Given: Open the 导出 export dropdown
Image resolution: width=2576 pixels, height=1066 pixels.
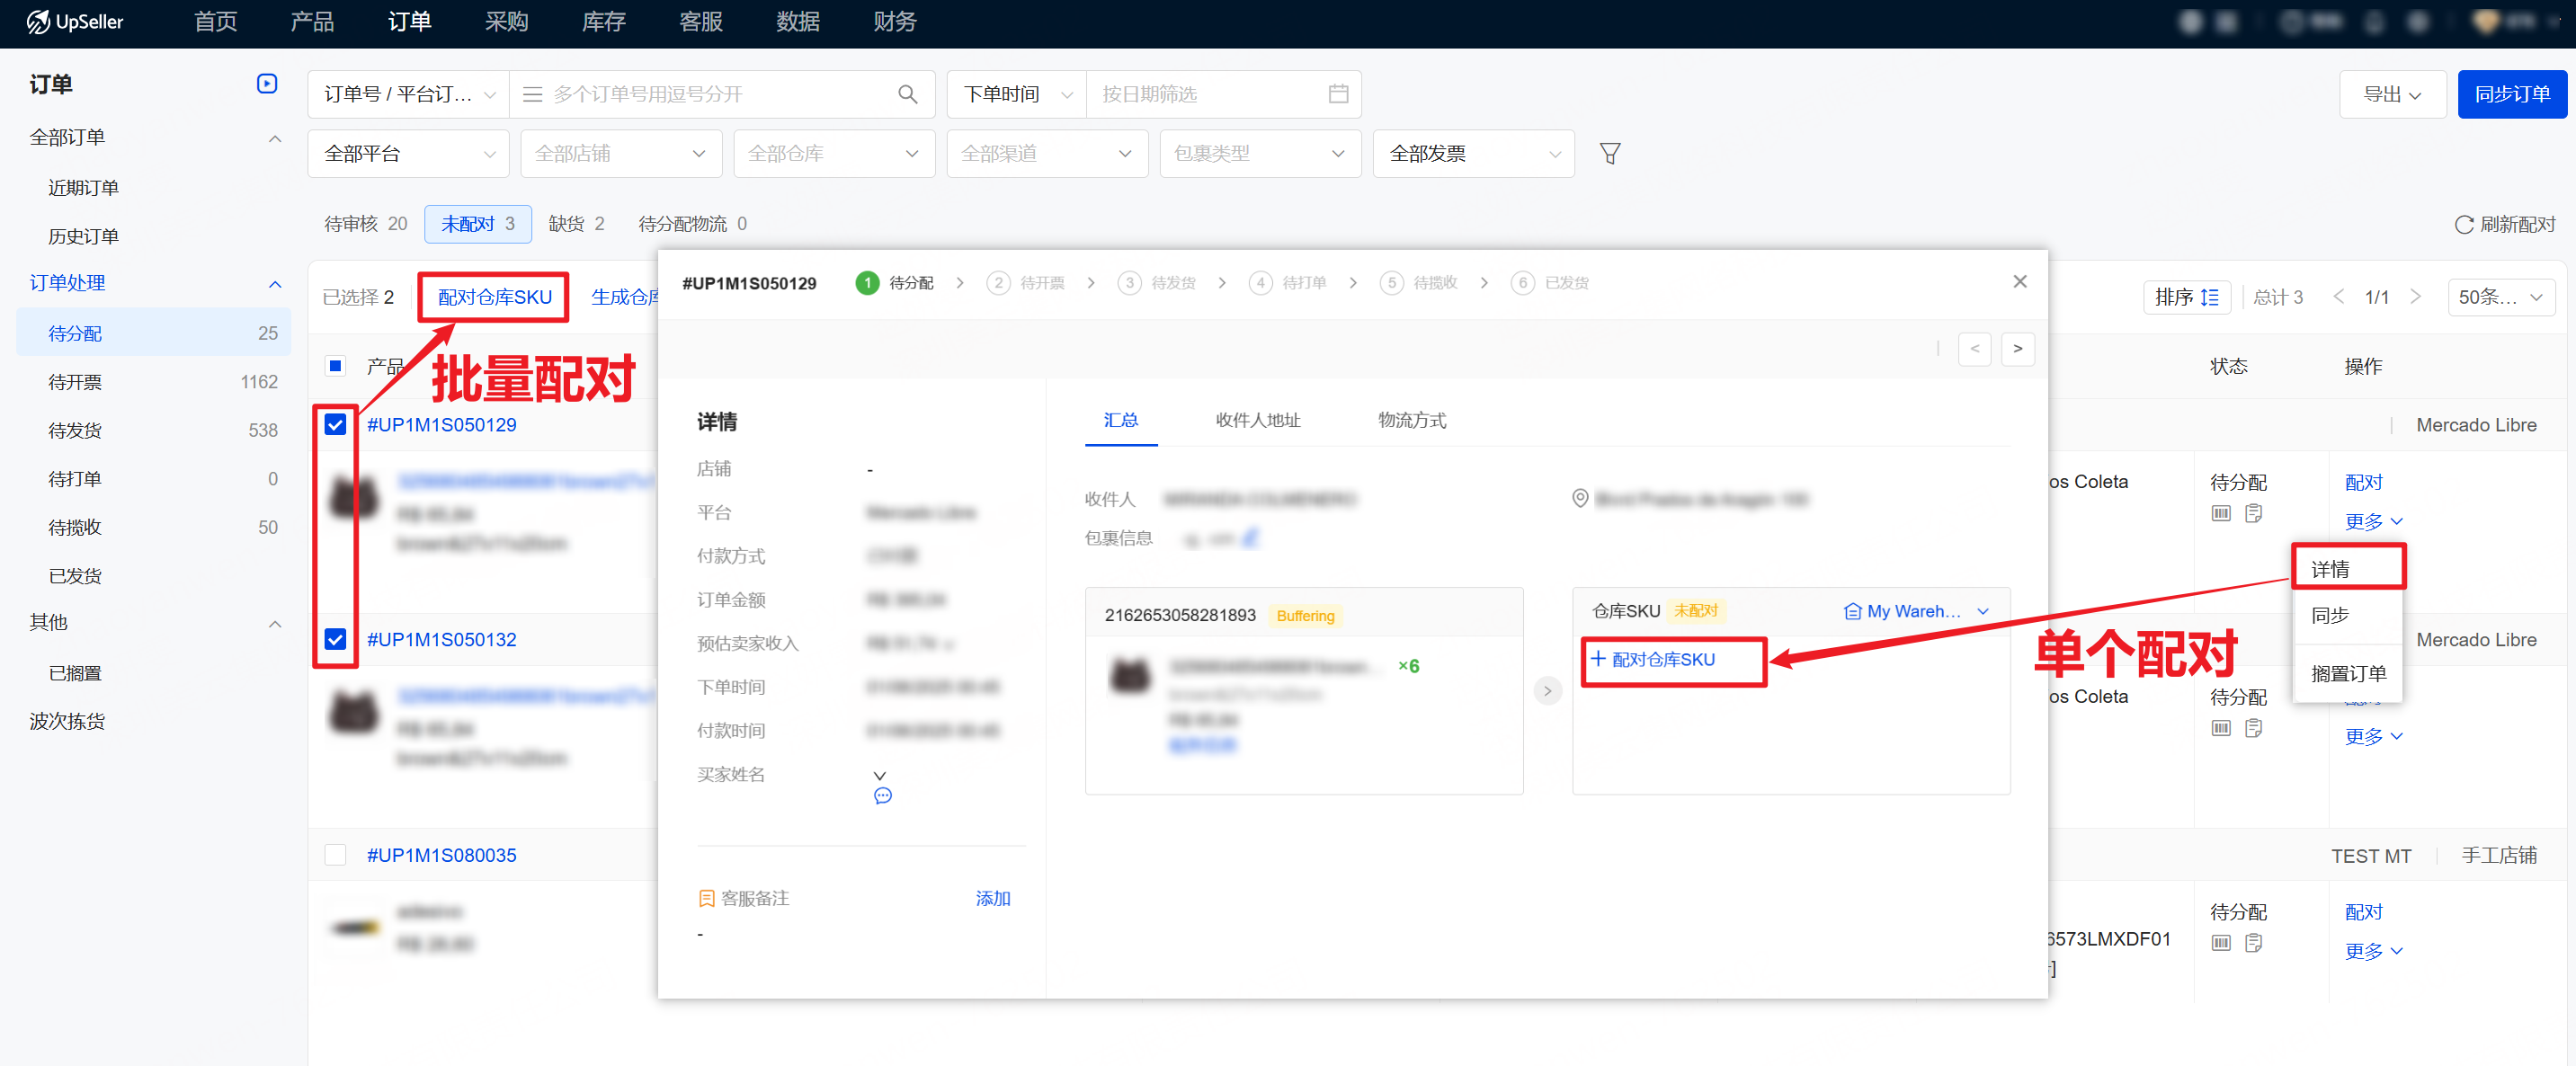Looking at the screenshot, I should pyautogui.click(x=2391, y=94).
